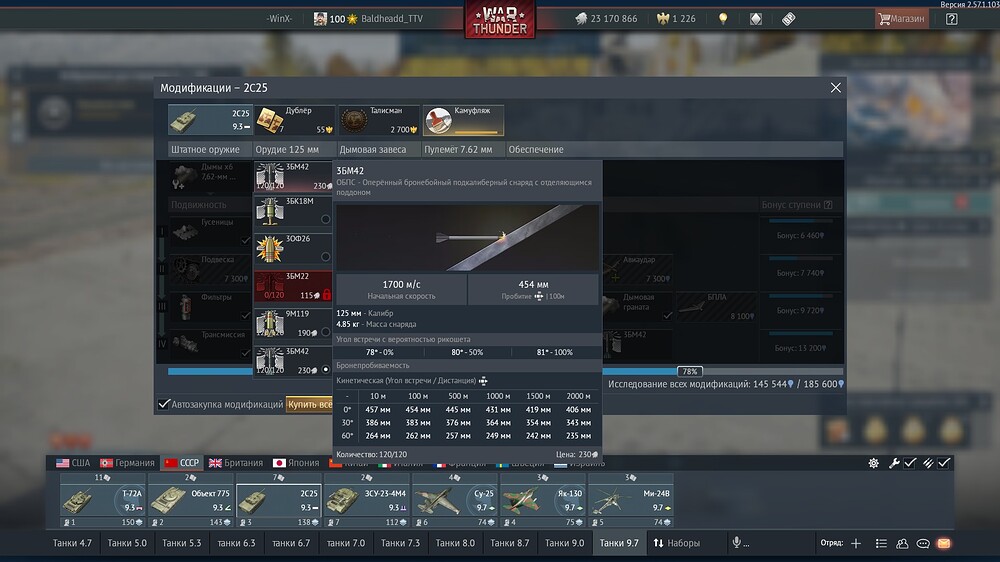
Task: Switch to preset Танки 9.7
Action: (x=619, y=543)
